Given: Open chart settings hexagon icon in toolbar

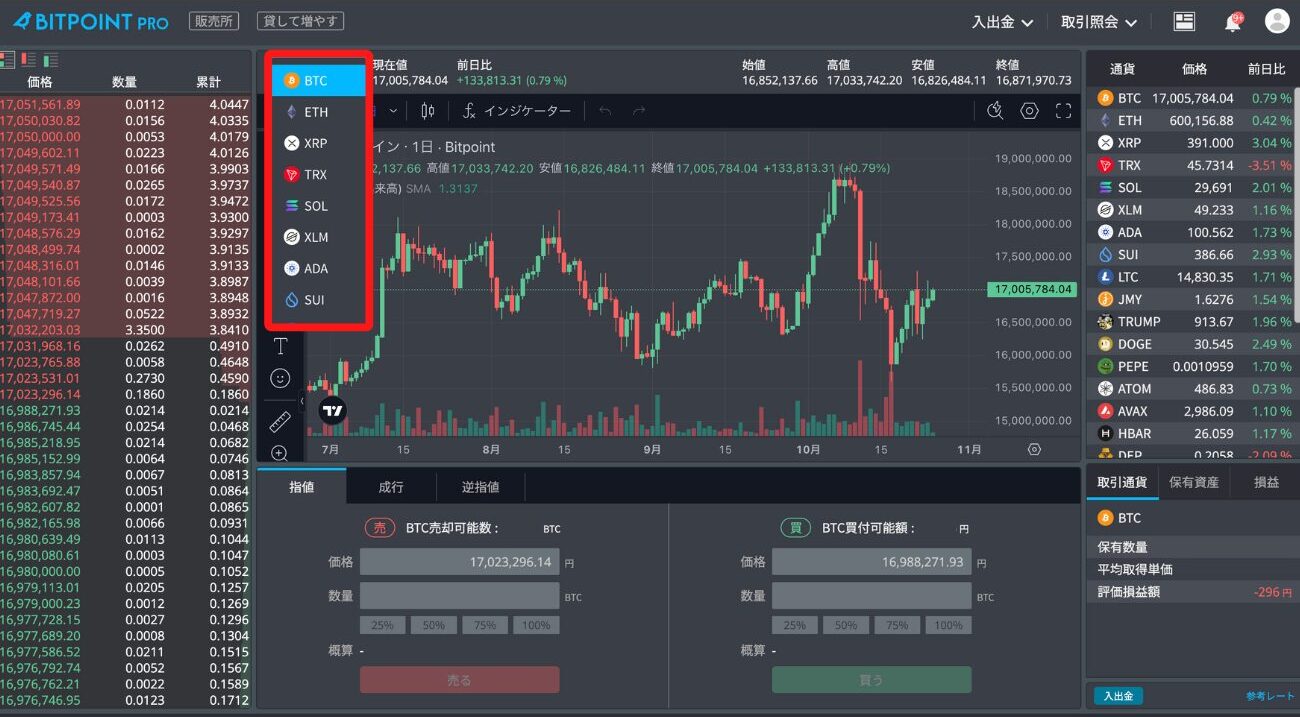Looking at the screenshot, I should tap(1029, 111).
